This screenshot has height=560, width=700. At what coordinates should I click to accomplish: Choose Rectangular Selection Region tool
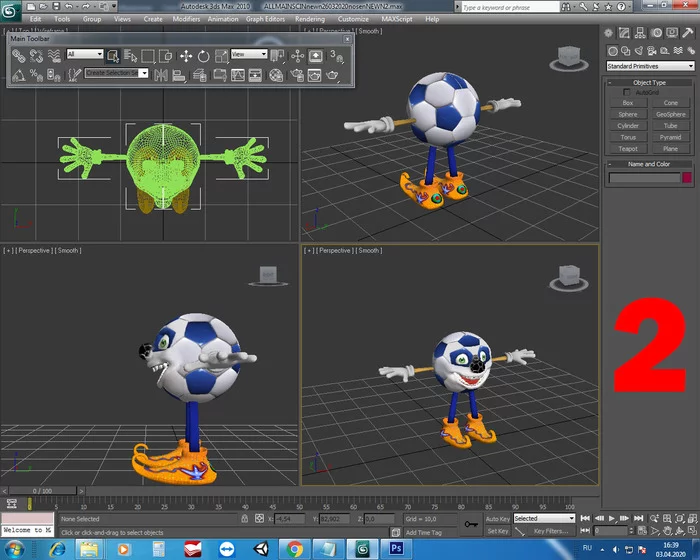(x=148, y=56)
